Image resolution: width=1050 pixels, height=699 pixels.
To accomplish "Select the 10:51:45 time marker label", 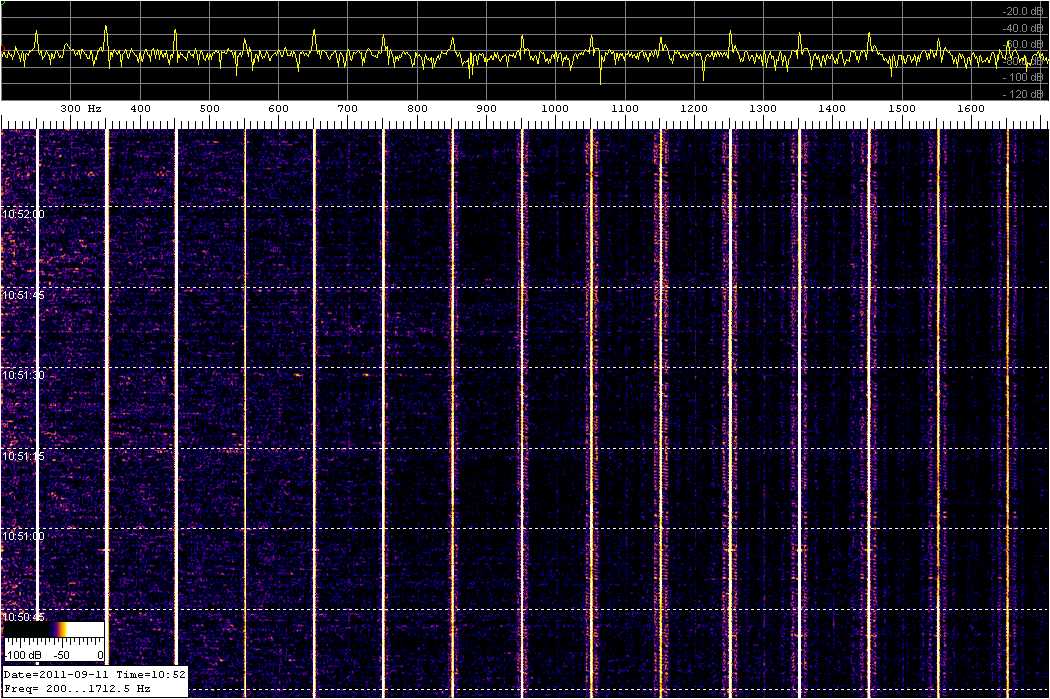I will click(23, 295).
